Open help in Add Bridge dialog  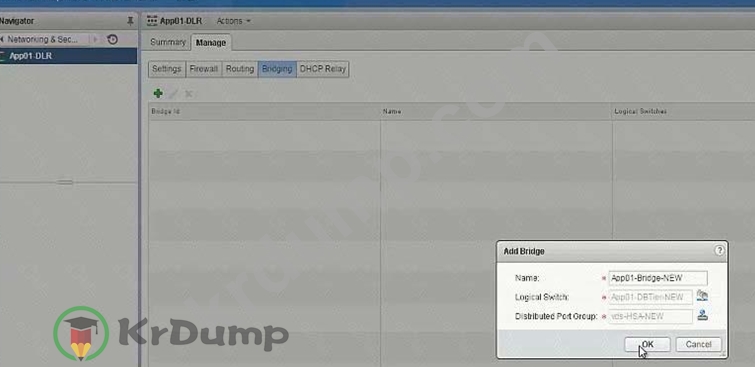point(719,250)
